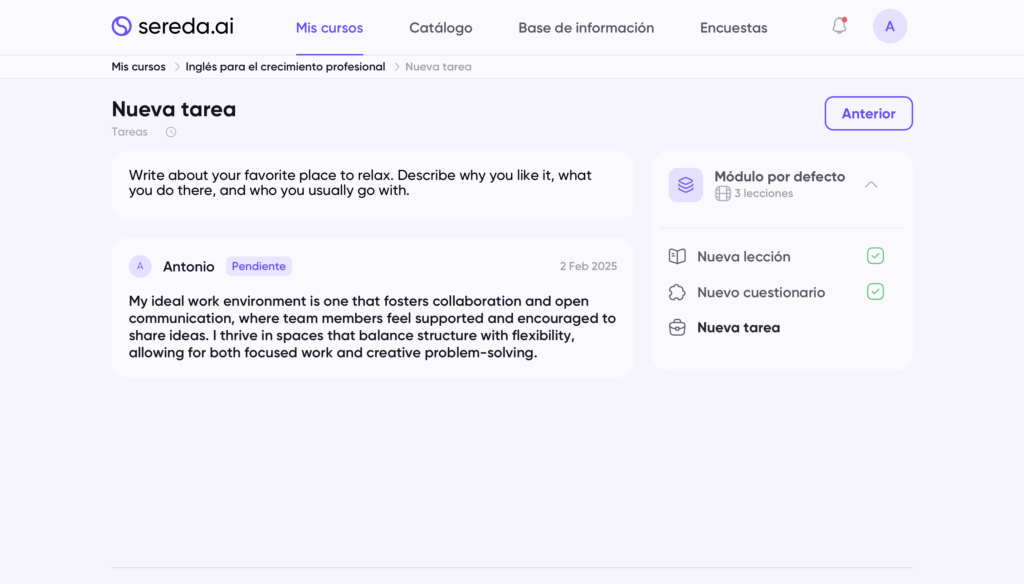Screen dimensions: 1024x584
Task: Open the user avatar menu
Action: [889, 26]
